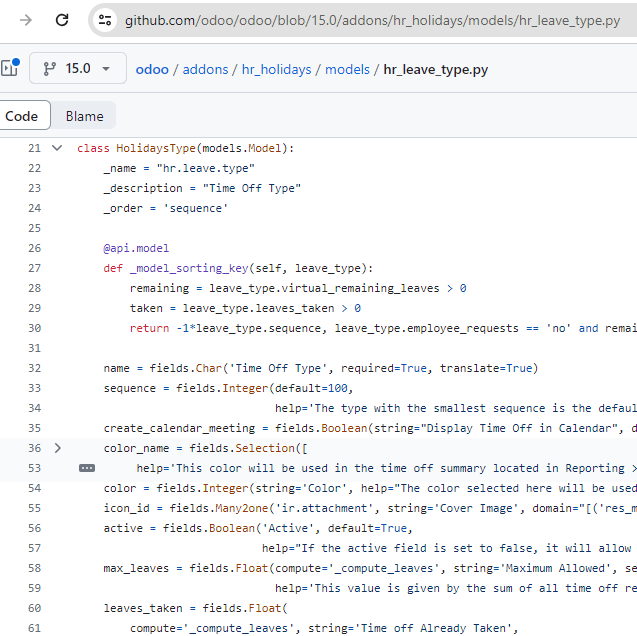Open the 15.0 branch selector dropdown
Image resolution: width=637 pixels, height=636 pixels.
[78, 68]
